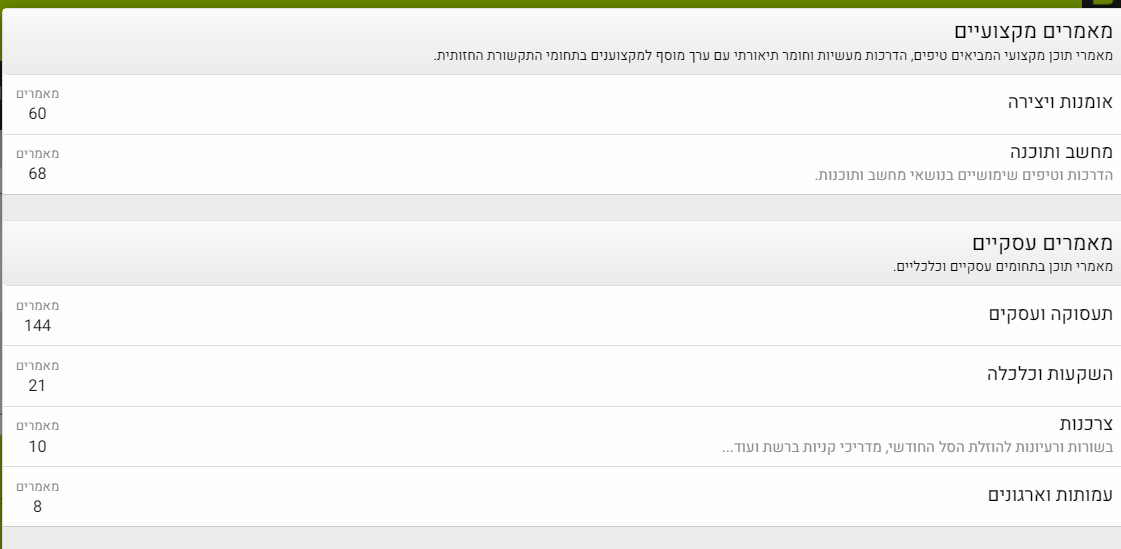Image resolution: width=1121 pixels, height=549 pixels.
Task: Click the 10 article count for צרכנות
Action: 37,446
